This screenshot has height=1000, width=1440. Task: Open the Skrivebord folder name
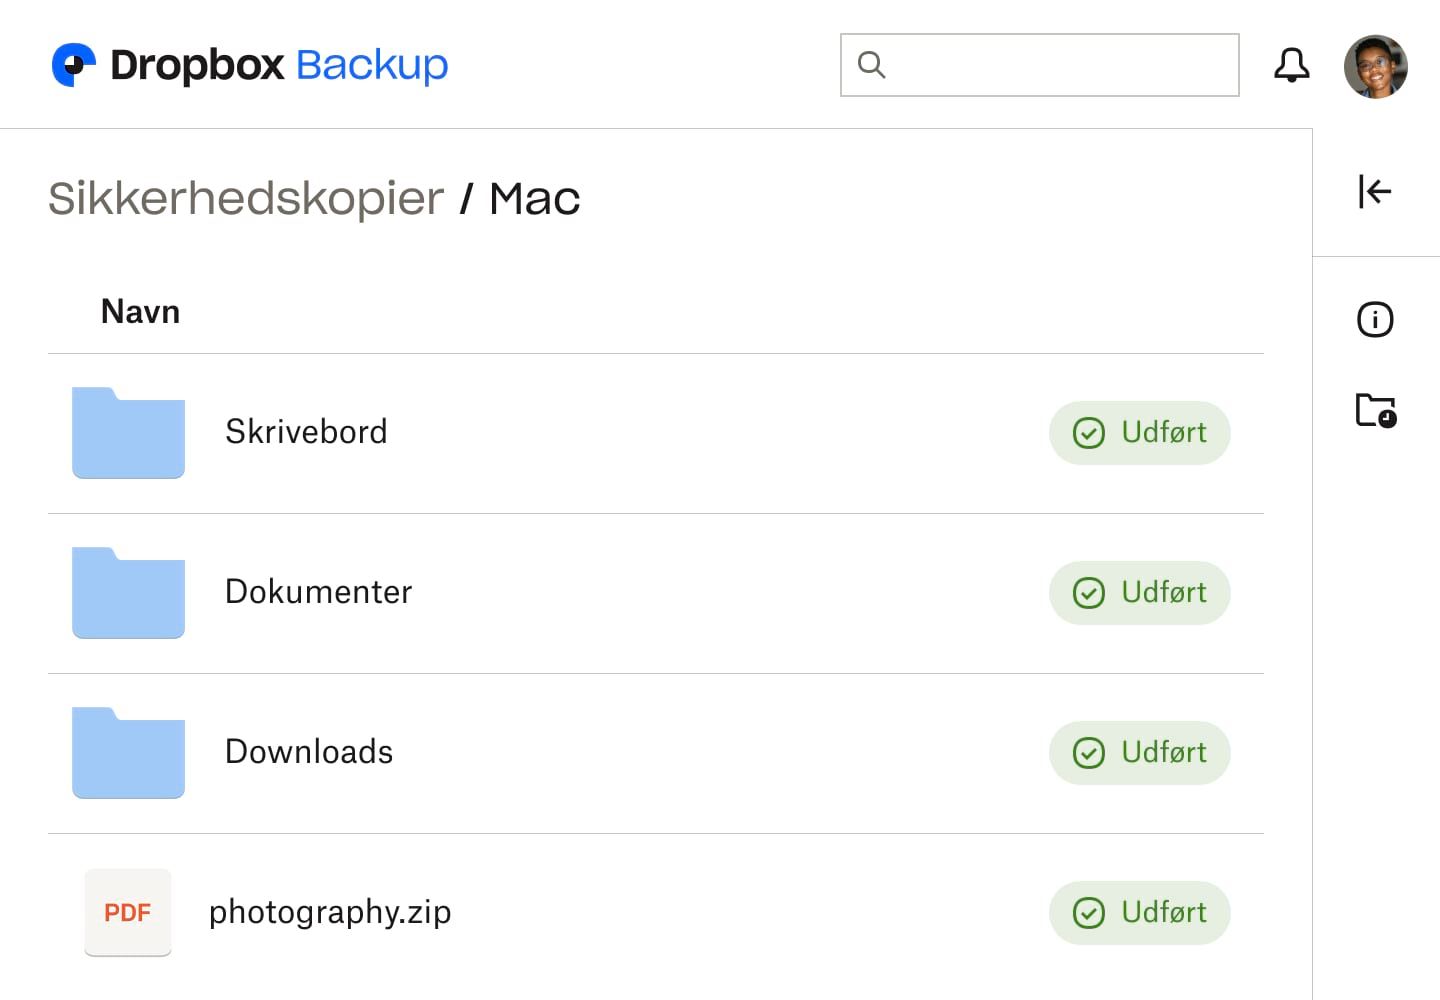pos(306,432)
